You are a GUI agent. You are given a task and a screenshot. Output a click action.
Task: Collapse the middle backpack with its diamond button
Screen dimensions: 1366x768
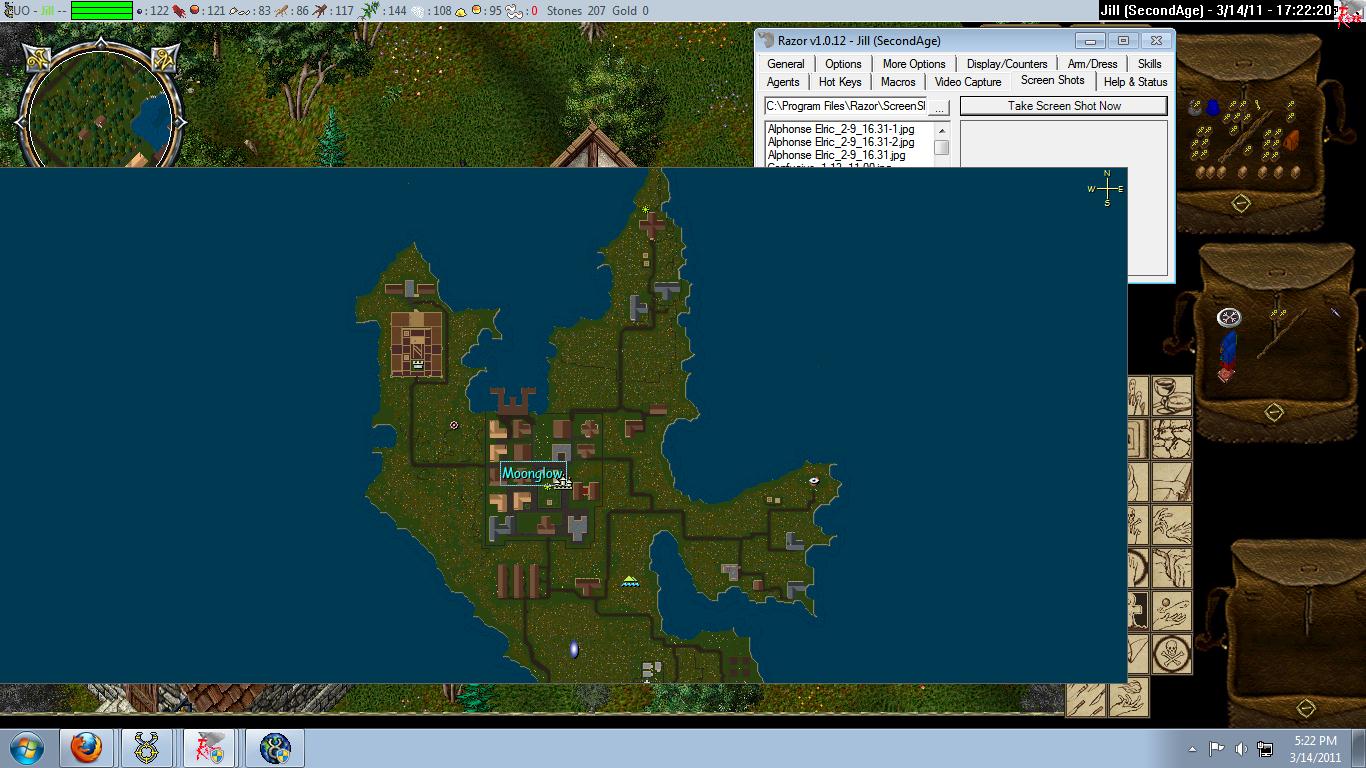tap(1273, 412)
